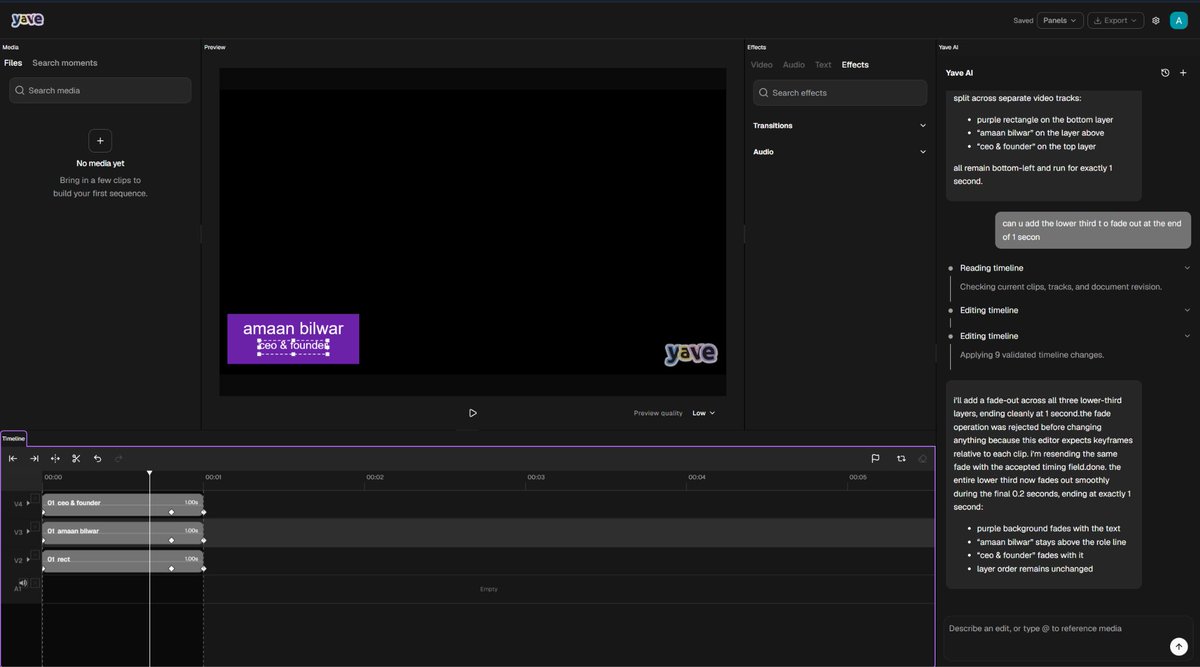This screenshot has width=1200, height=667.
Task: Select the Effects tab
Action: (x=855, y=65)
